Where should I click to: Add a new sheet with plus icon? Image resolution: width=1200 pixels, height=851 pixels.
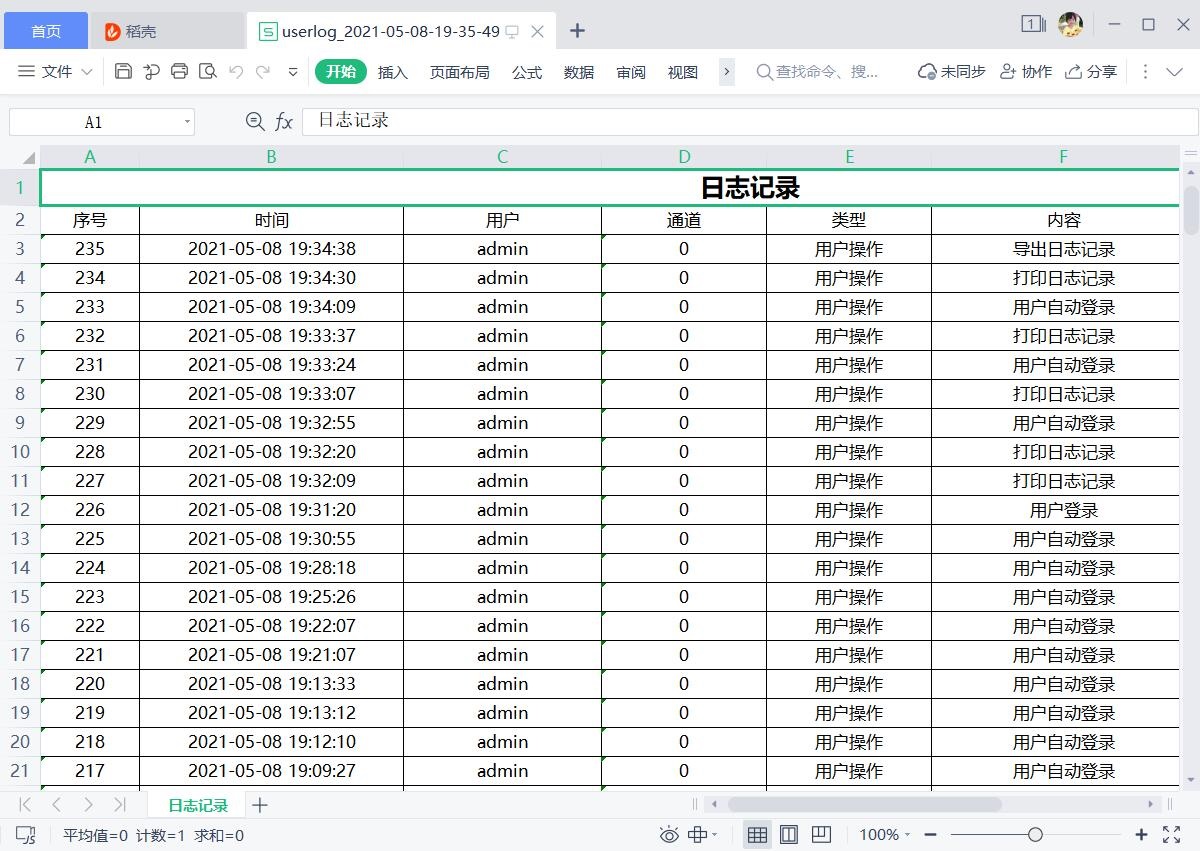coord(260,805)
